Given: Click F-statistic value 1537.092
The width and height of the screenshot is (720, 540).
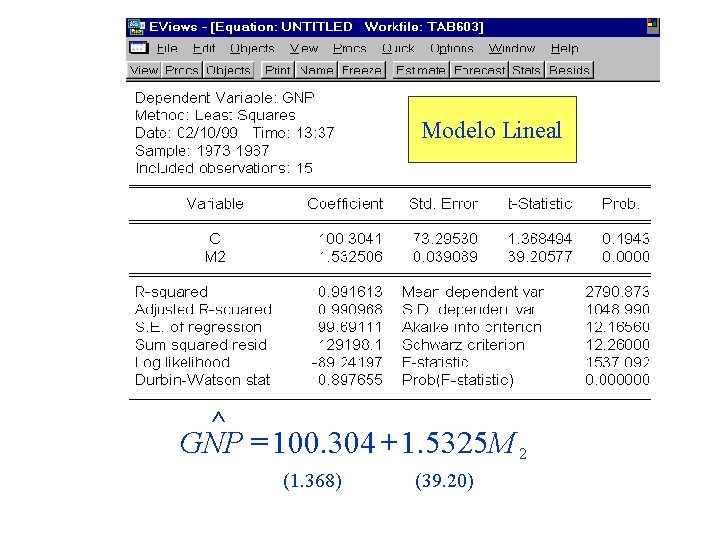Looking at the screenshot, I should coord(618,362).
